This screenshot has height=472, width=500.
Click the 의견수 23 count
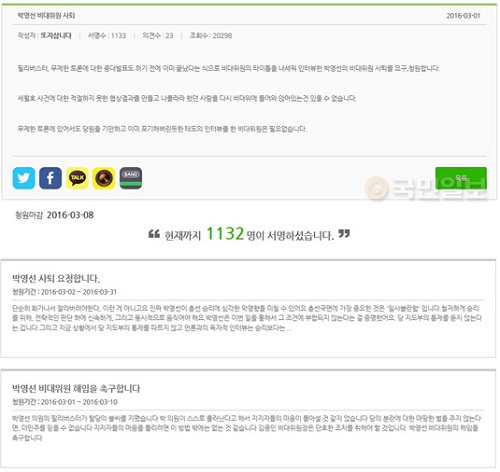pos(158,35)
